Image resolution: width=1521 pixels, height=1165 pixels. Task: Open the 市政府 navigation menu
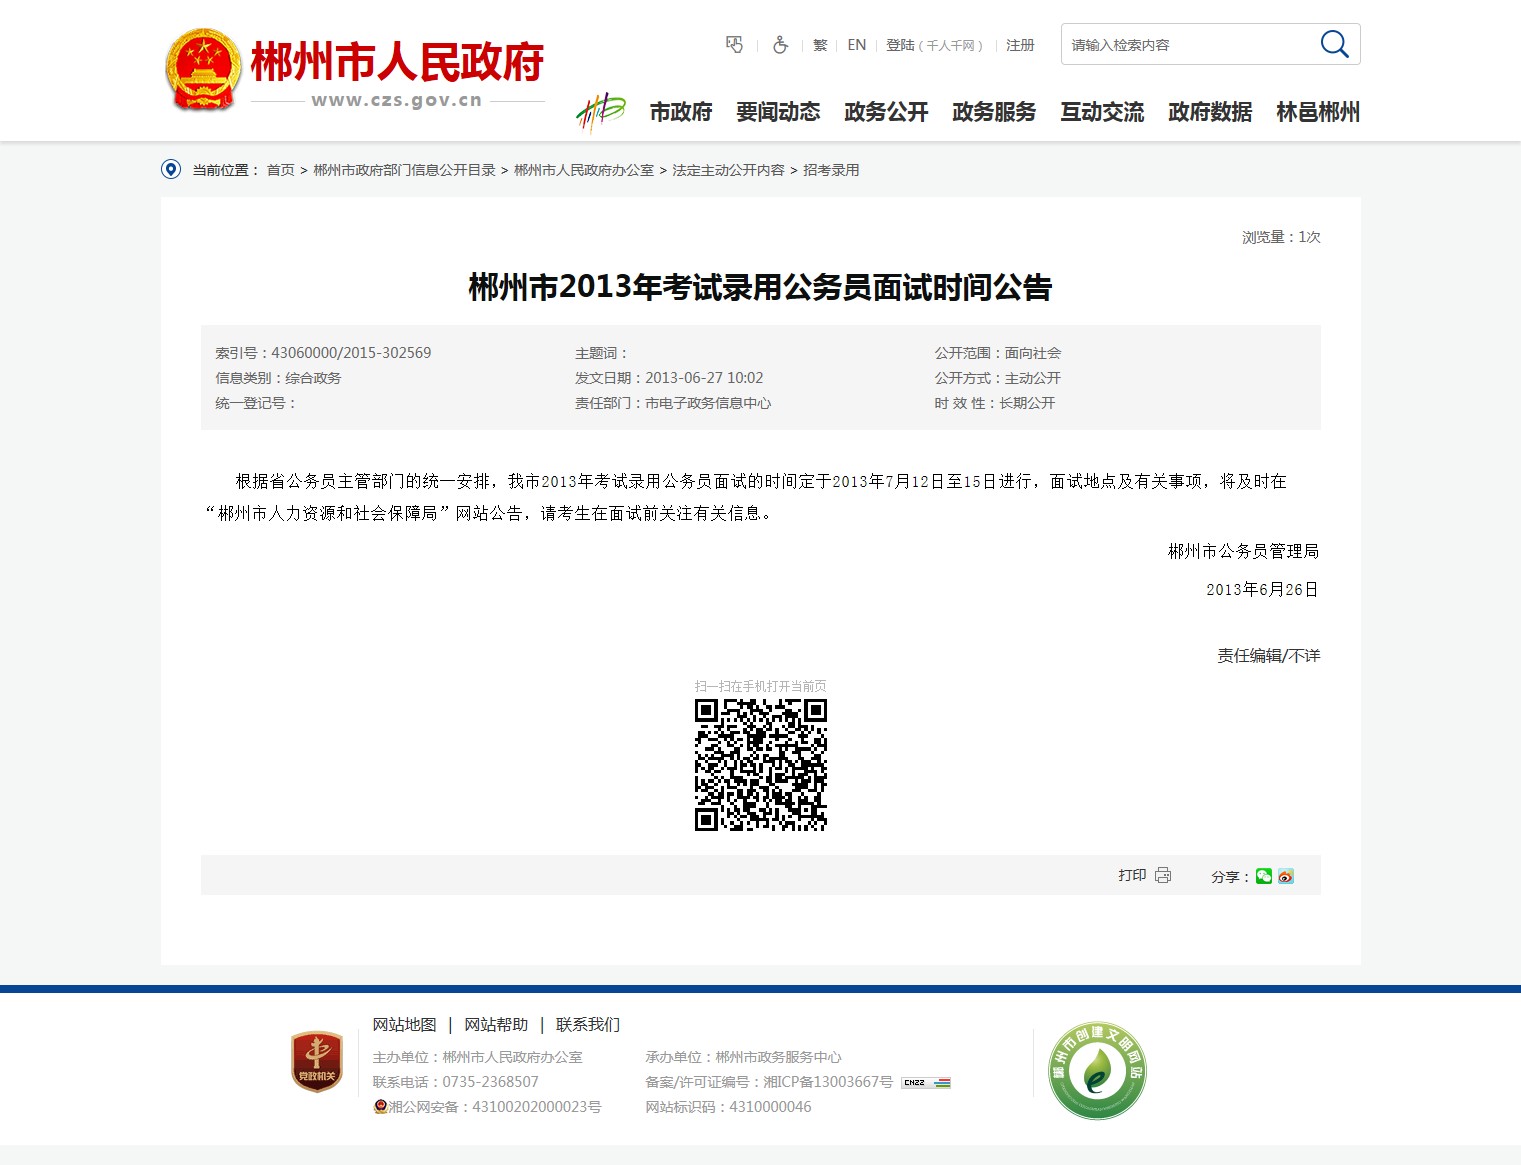[x=681, y=112]
